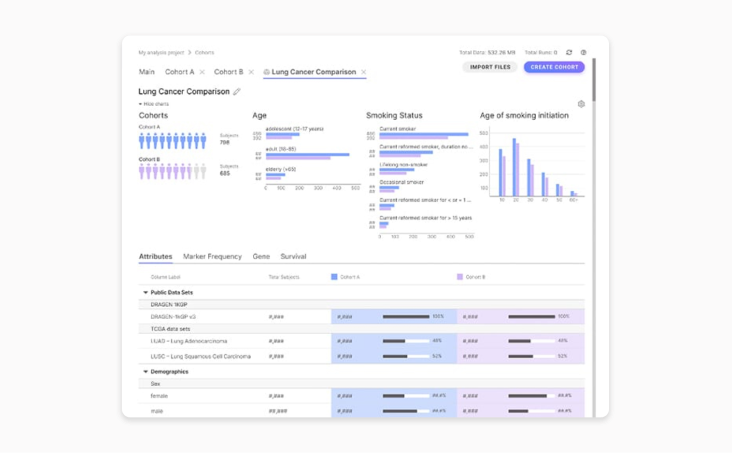Image resolution: width=732 pixels, height=453 pixels.
Task: Click the Create Cohort button
Action: (554, 67)
